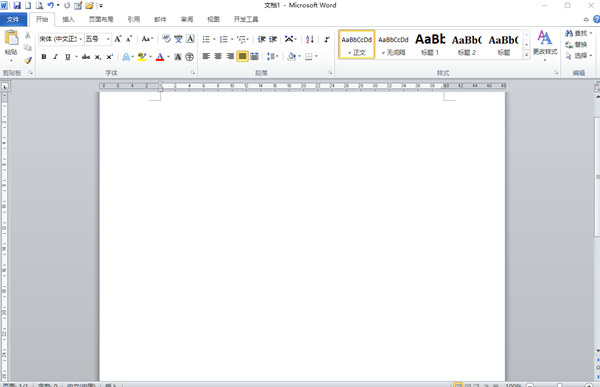Click the Enclose Characters circle icon
Image resolution: width=600 pixels, height=387 pixels.
click(x=189, y=57)
